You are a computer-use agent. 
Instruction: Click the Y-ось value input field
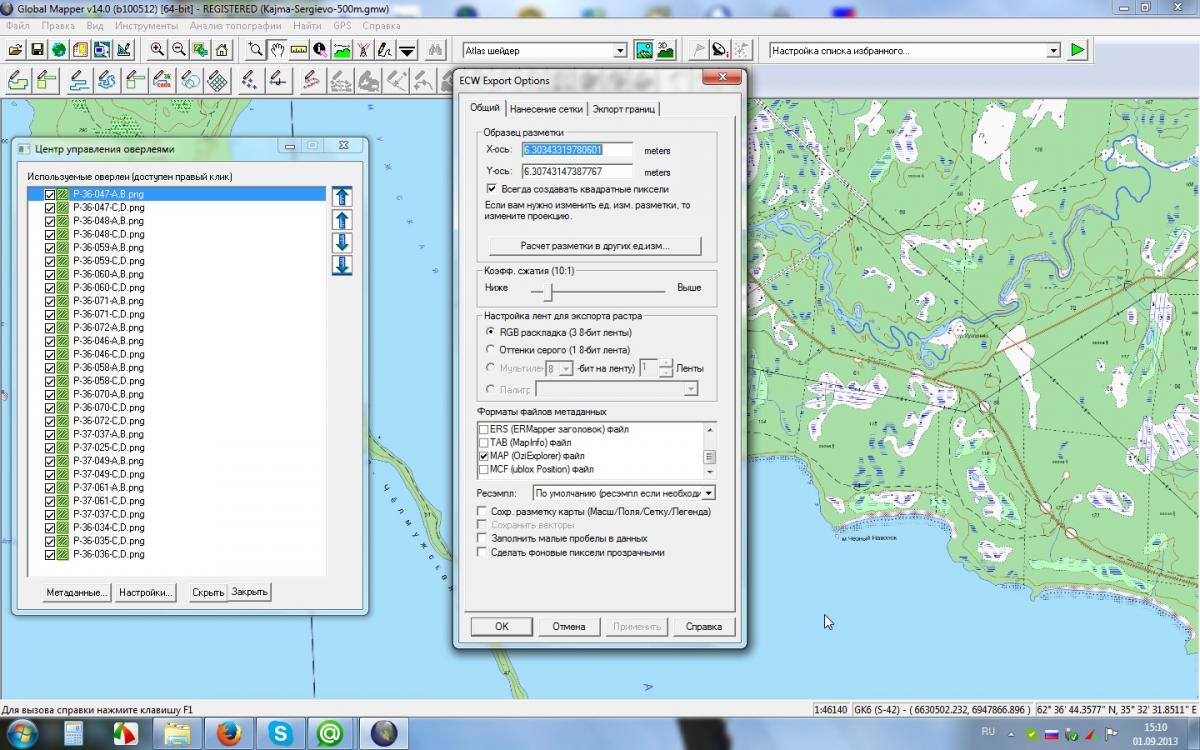click(x=578, y=171)
